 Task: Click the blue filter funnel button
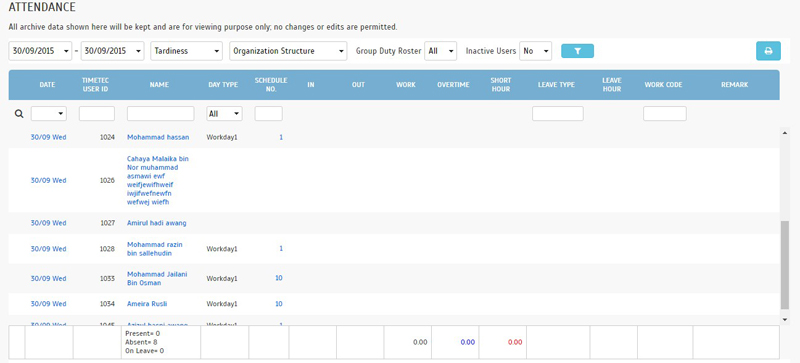click(x=577, y=51)
